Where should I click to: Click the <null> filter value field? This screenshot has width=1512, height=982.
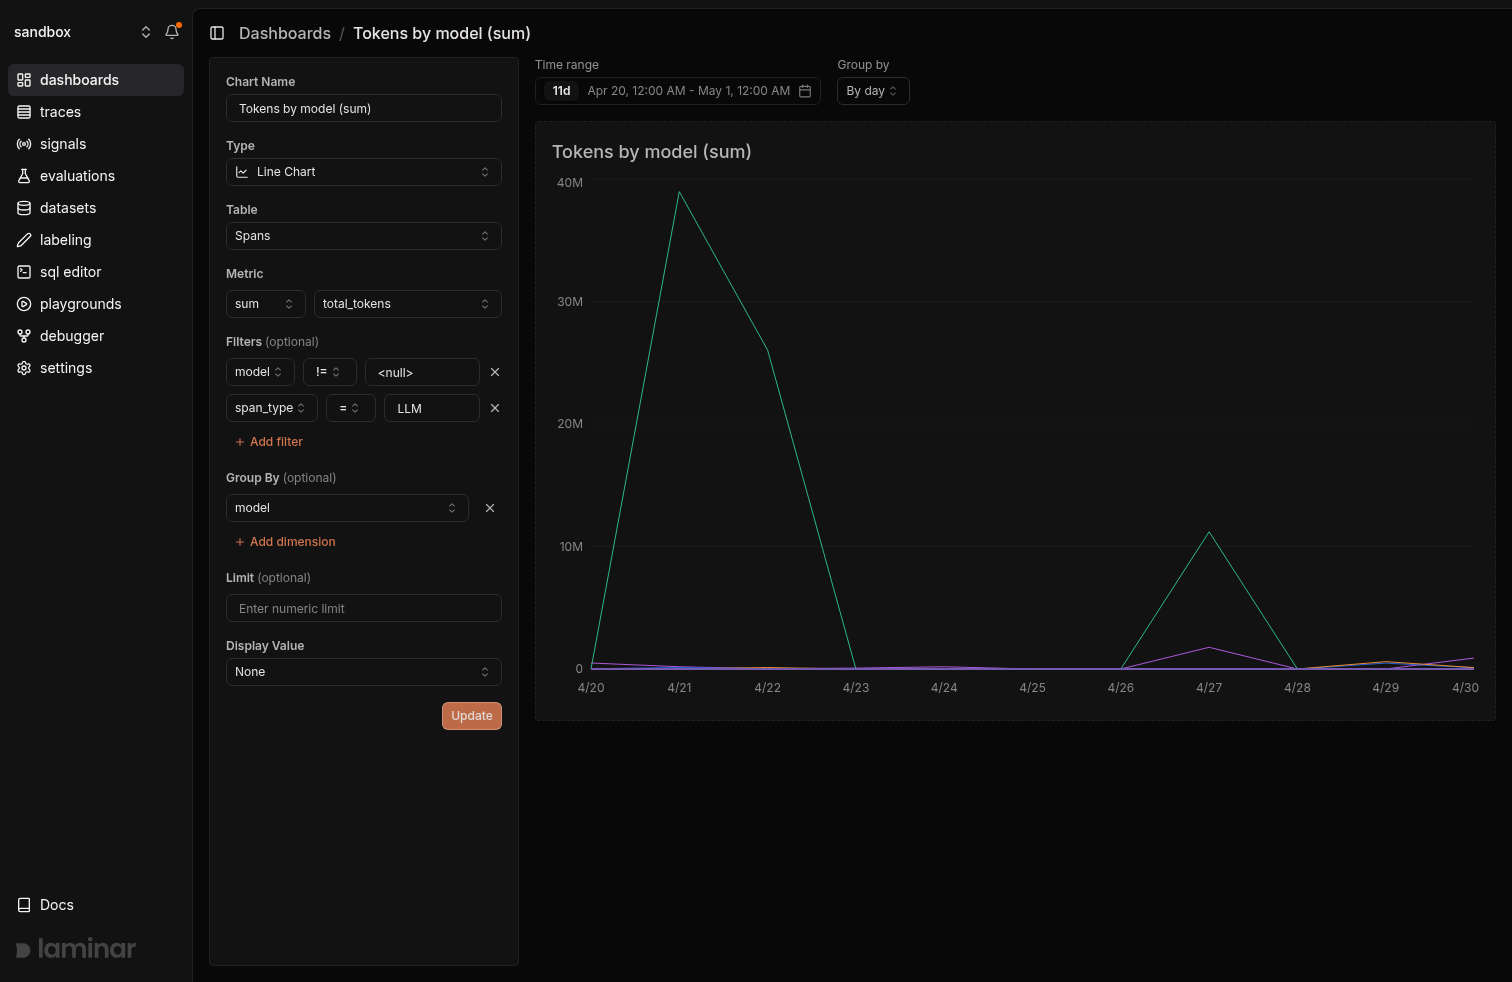click(422, 372)
